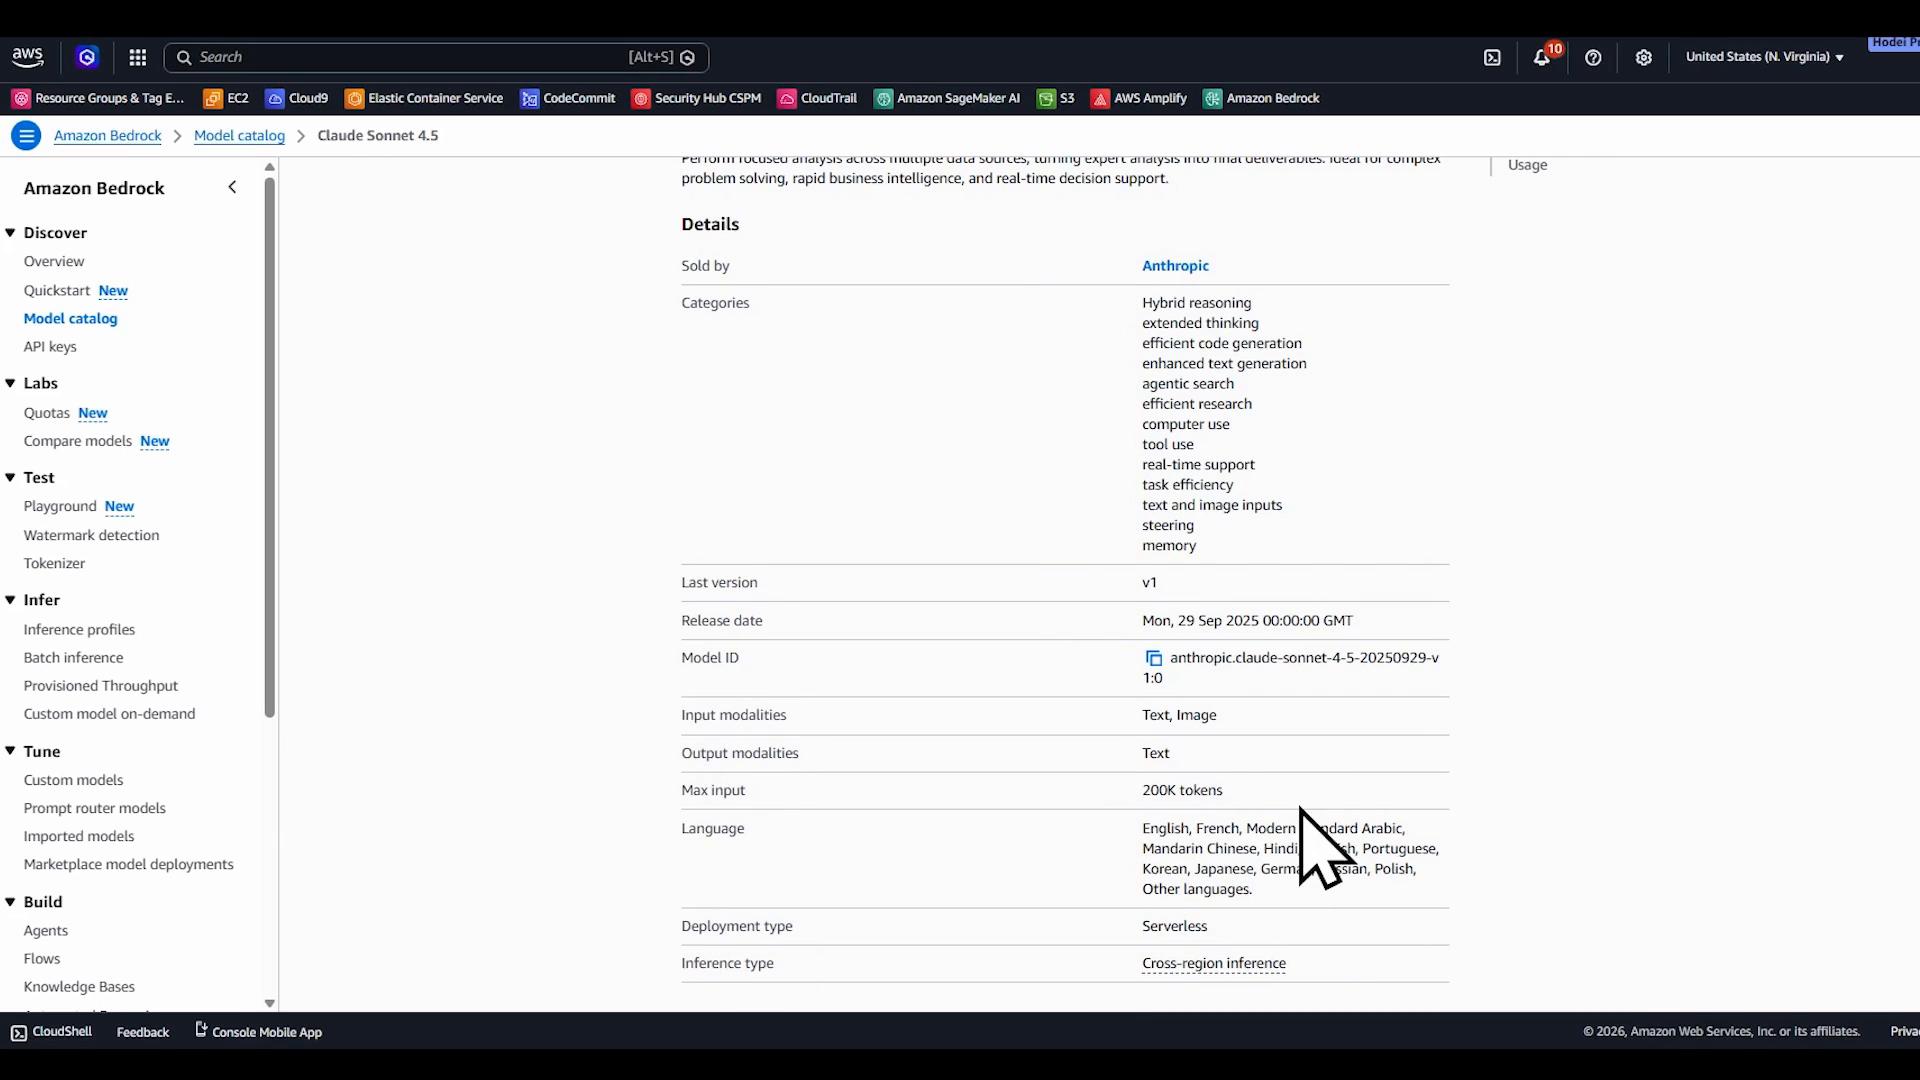Click the Amazon Q icon next to AWS logo
Screen dimensions: 1920x1080
87,57
